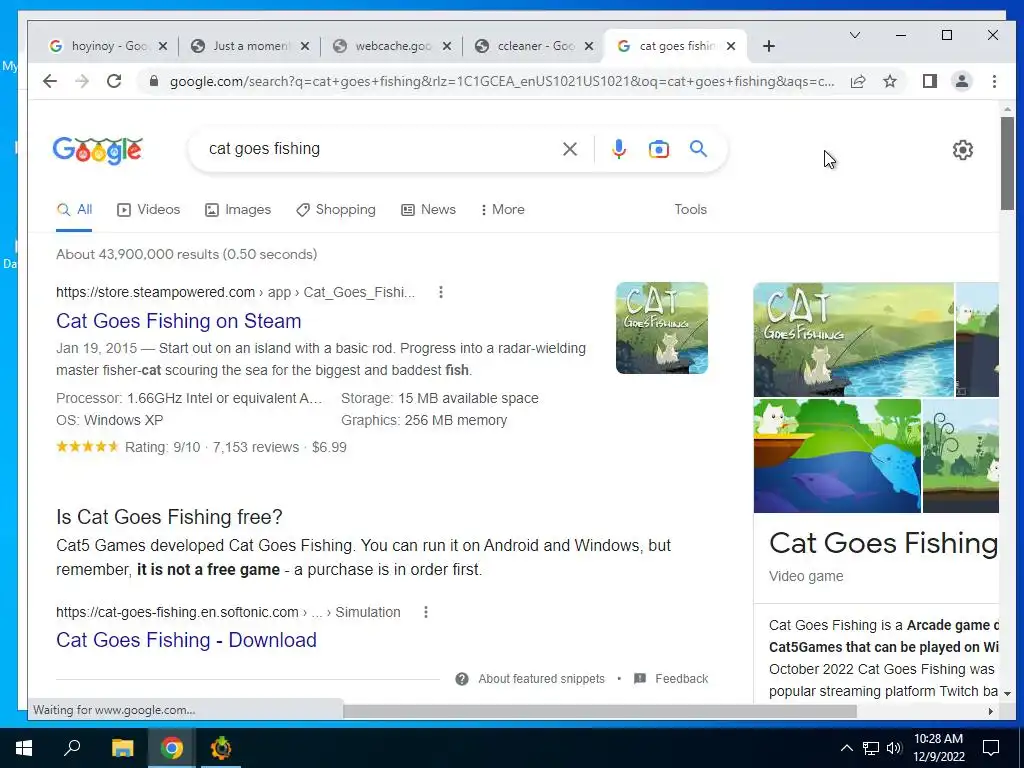Viewport: 1024px width, 768px height.
Task: Close the hoyinoy tab
Action: pos(163,46)
